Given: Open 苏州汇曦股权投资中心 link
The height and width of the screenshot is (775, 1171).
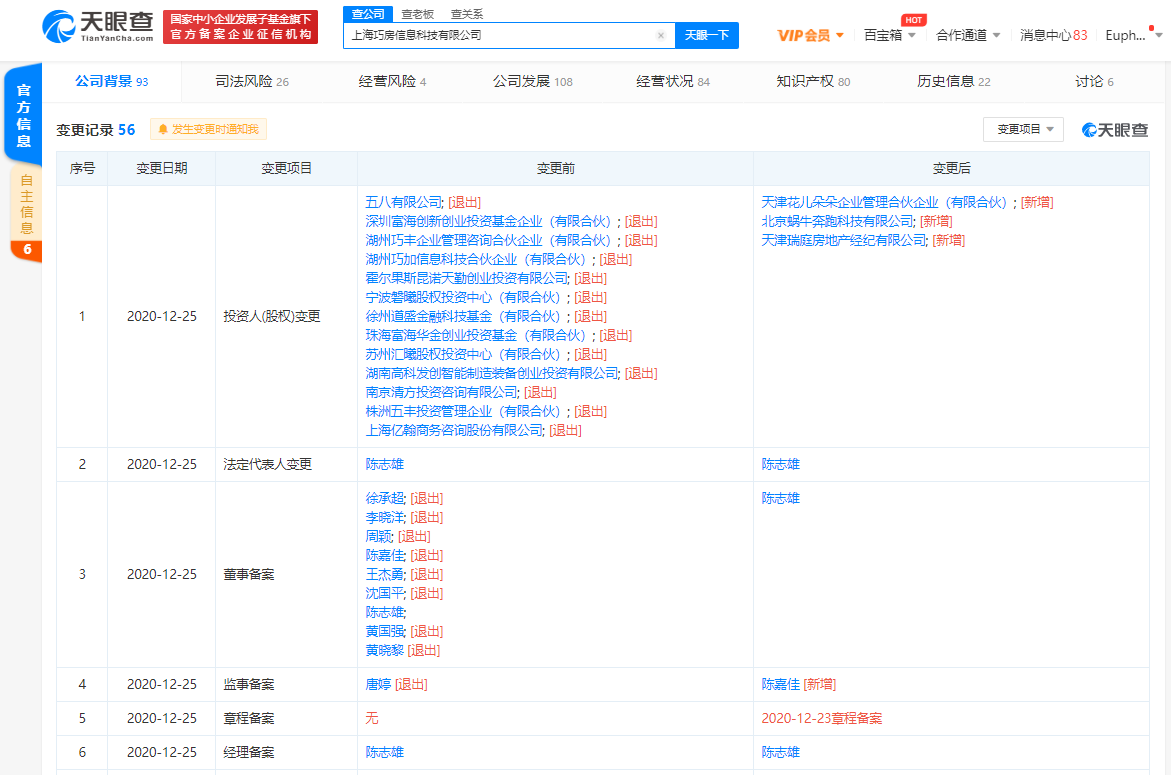Looking at the screenshot, I should [465, 355].
